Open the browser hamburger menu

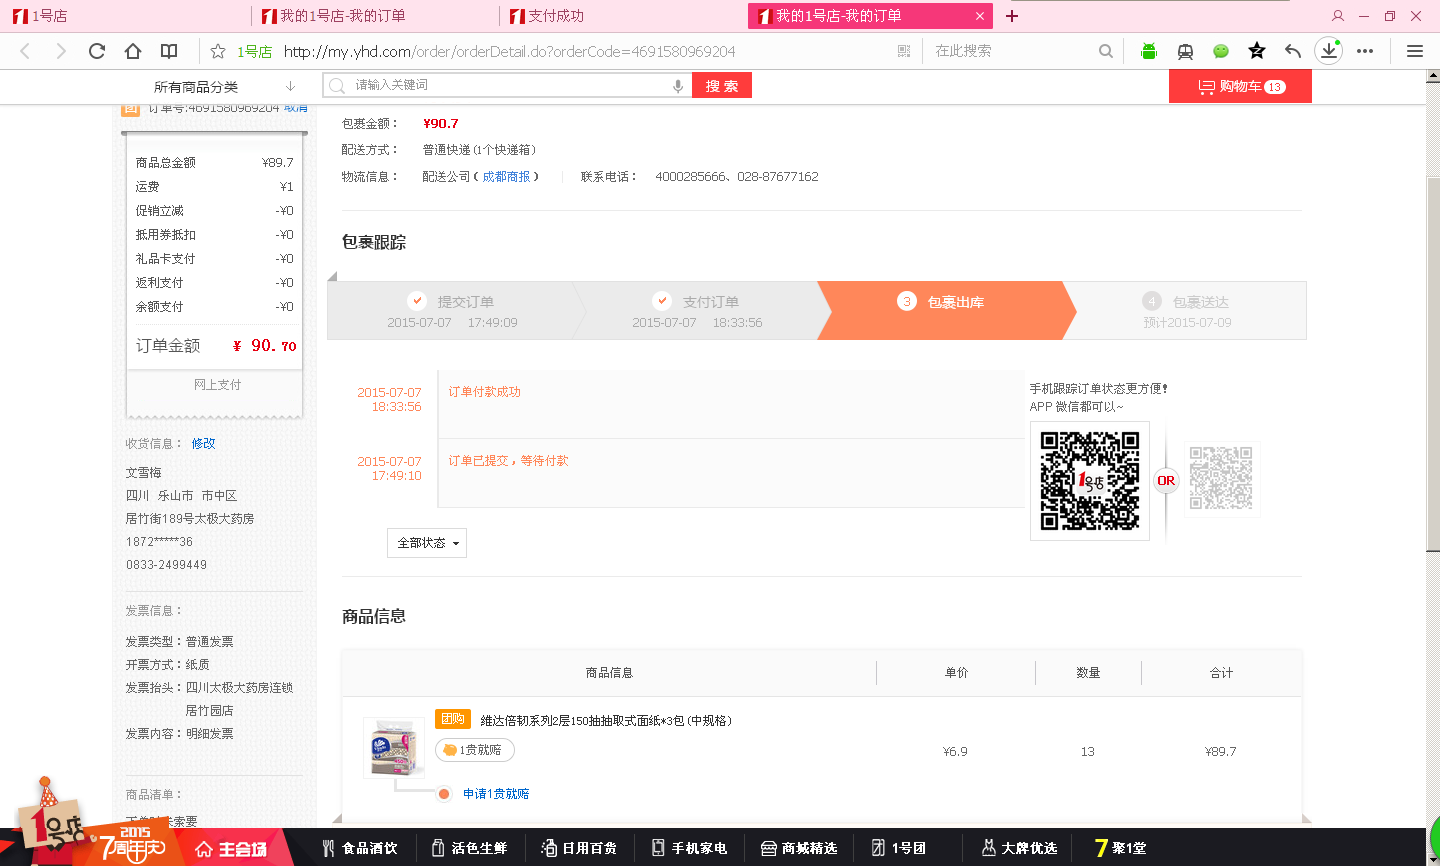click(x=1415, y=51)
